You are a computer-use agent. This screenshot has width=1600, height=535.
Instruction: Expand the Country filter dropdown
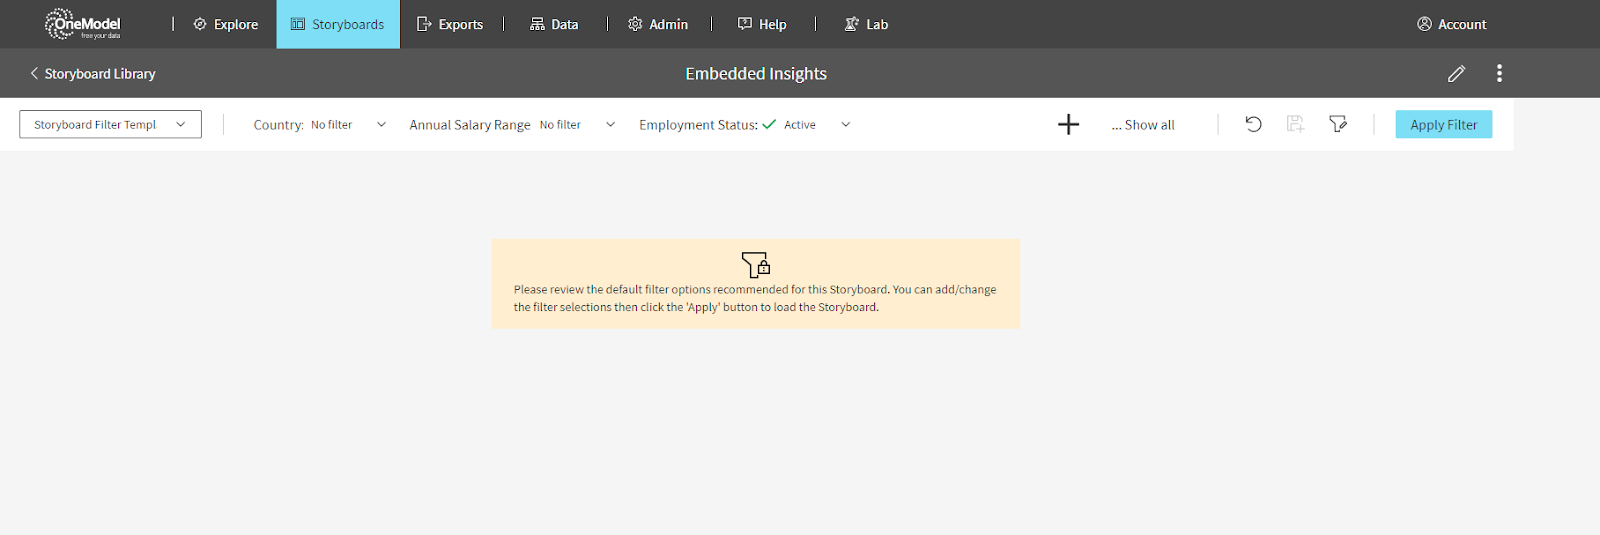381,125
